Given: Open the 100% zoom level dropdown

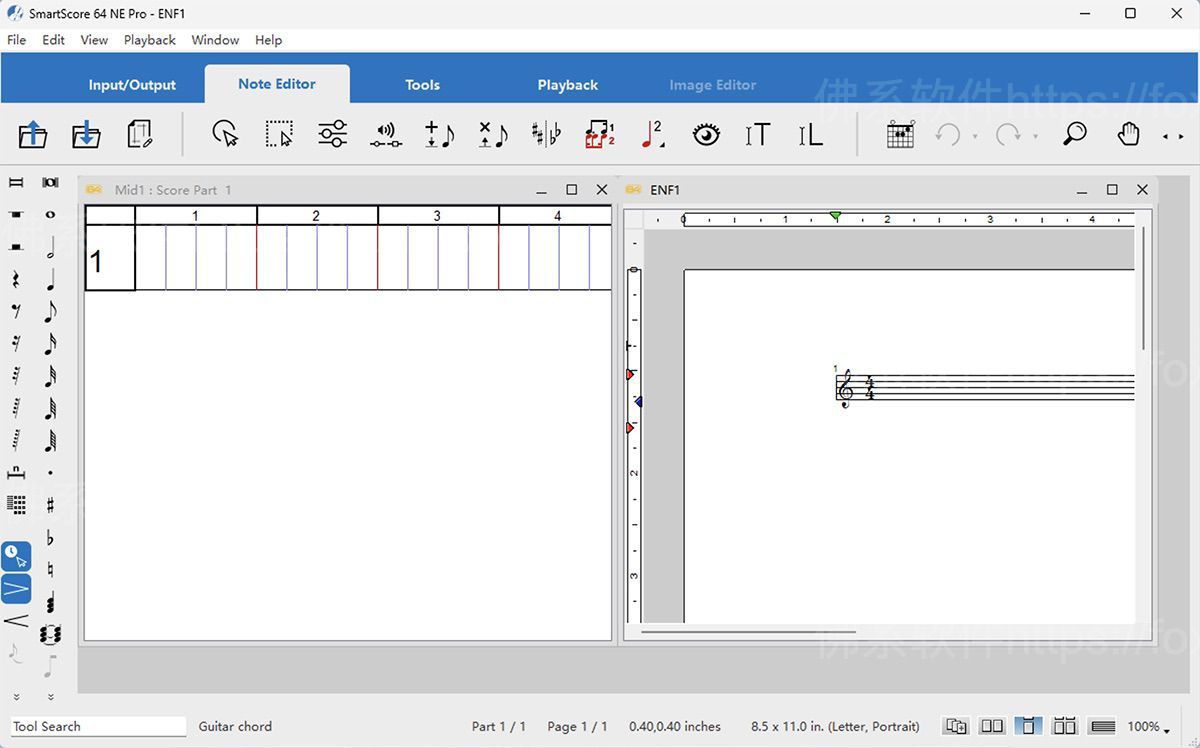Looking at the screenshot, I should point(1149,726).
